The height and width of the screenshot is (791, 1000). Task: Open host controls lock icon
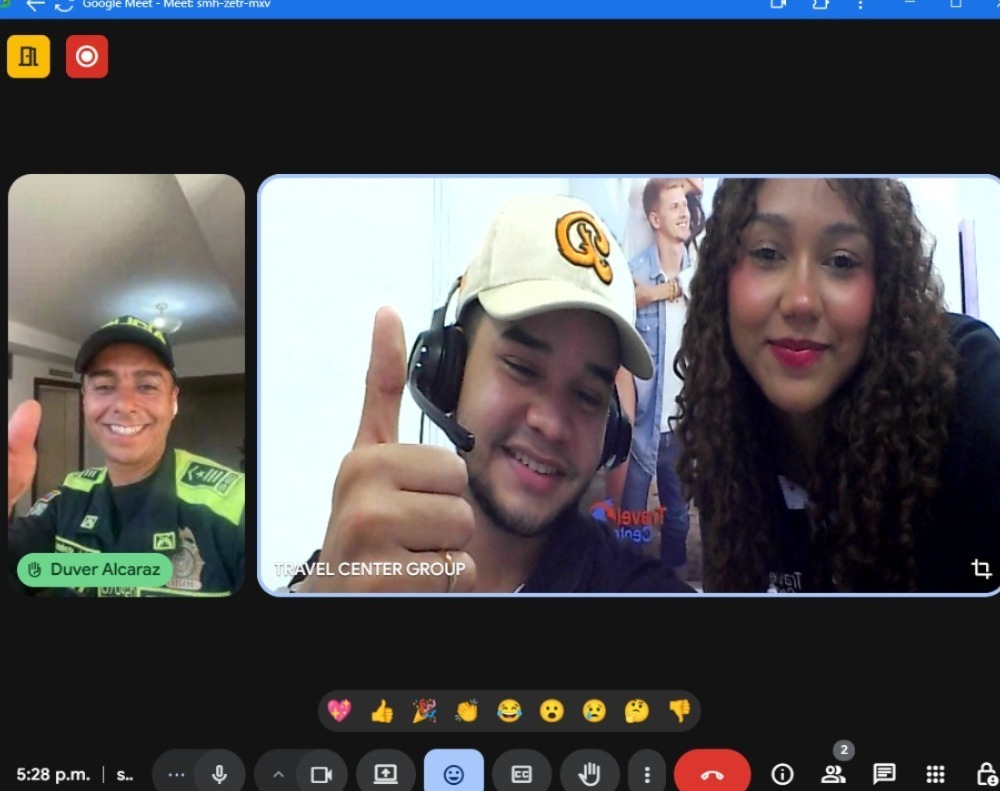click(985, 774)
